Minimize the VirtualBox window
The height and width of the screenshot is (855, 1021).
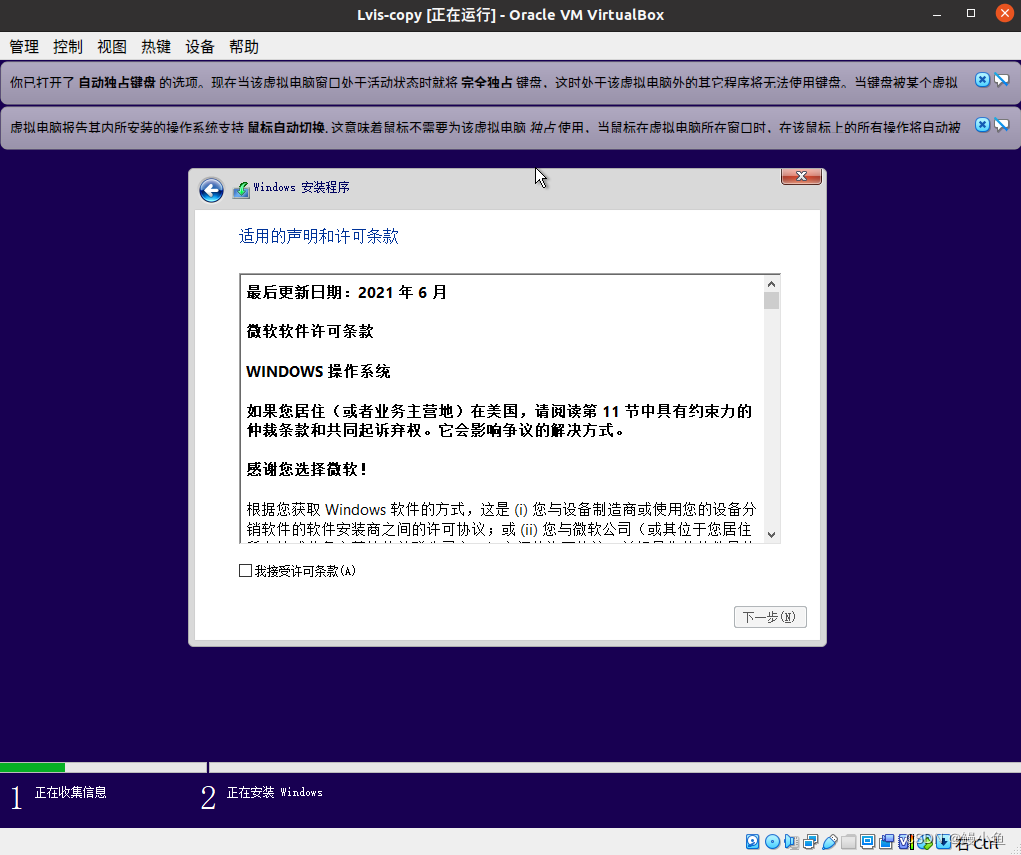coord(936,14)
